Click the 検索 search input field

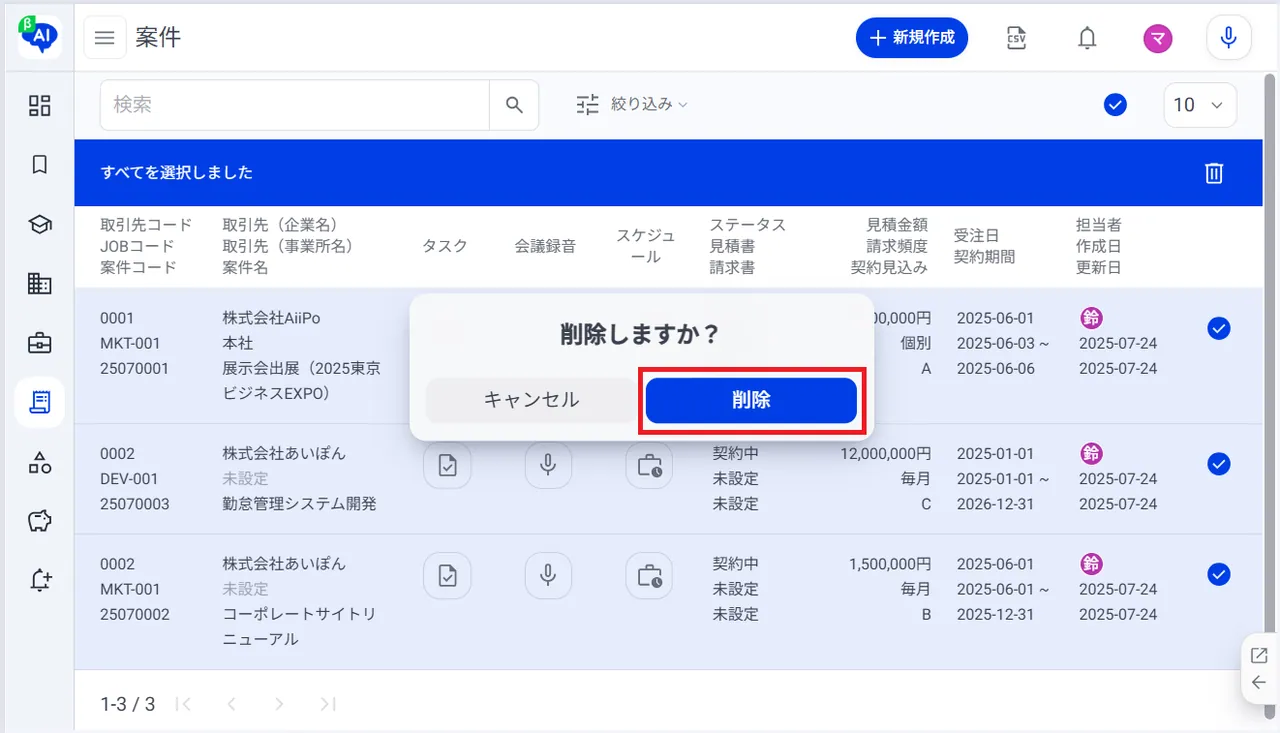pyautogui.click(x=295, y=105)
